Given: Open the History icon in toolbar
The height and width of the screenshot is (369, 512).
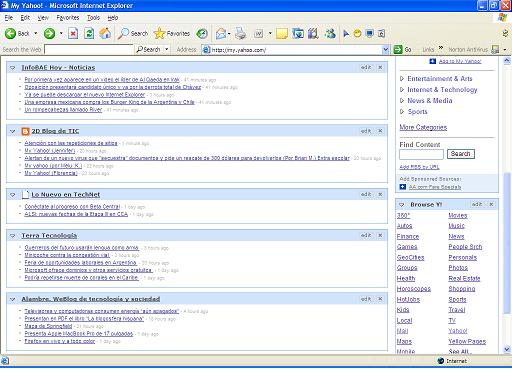Looking at the screenshot, I should [202, 33].
